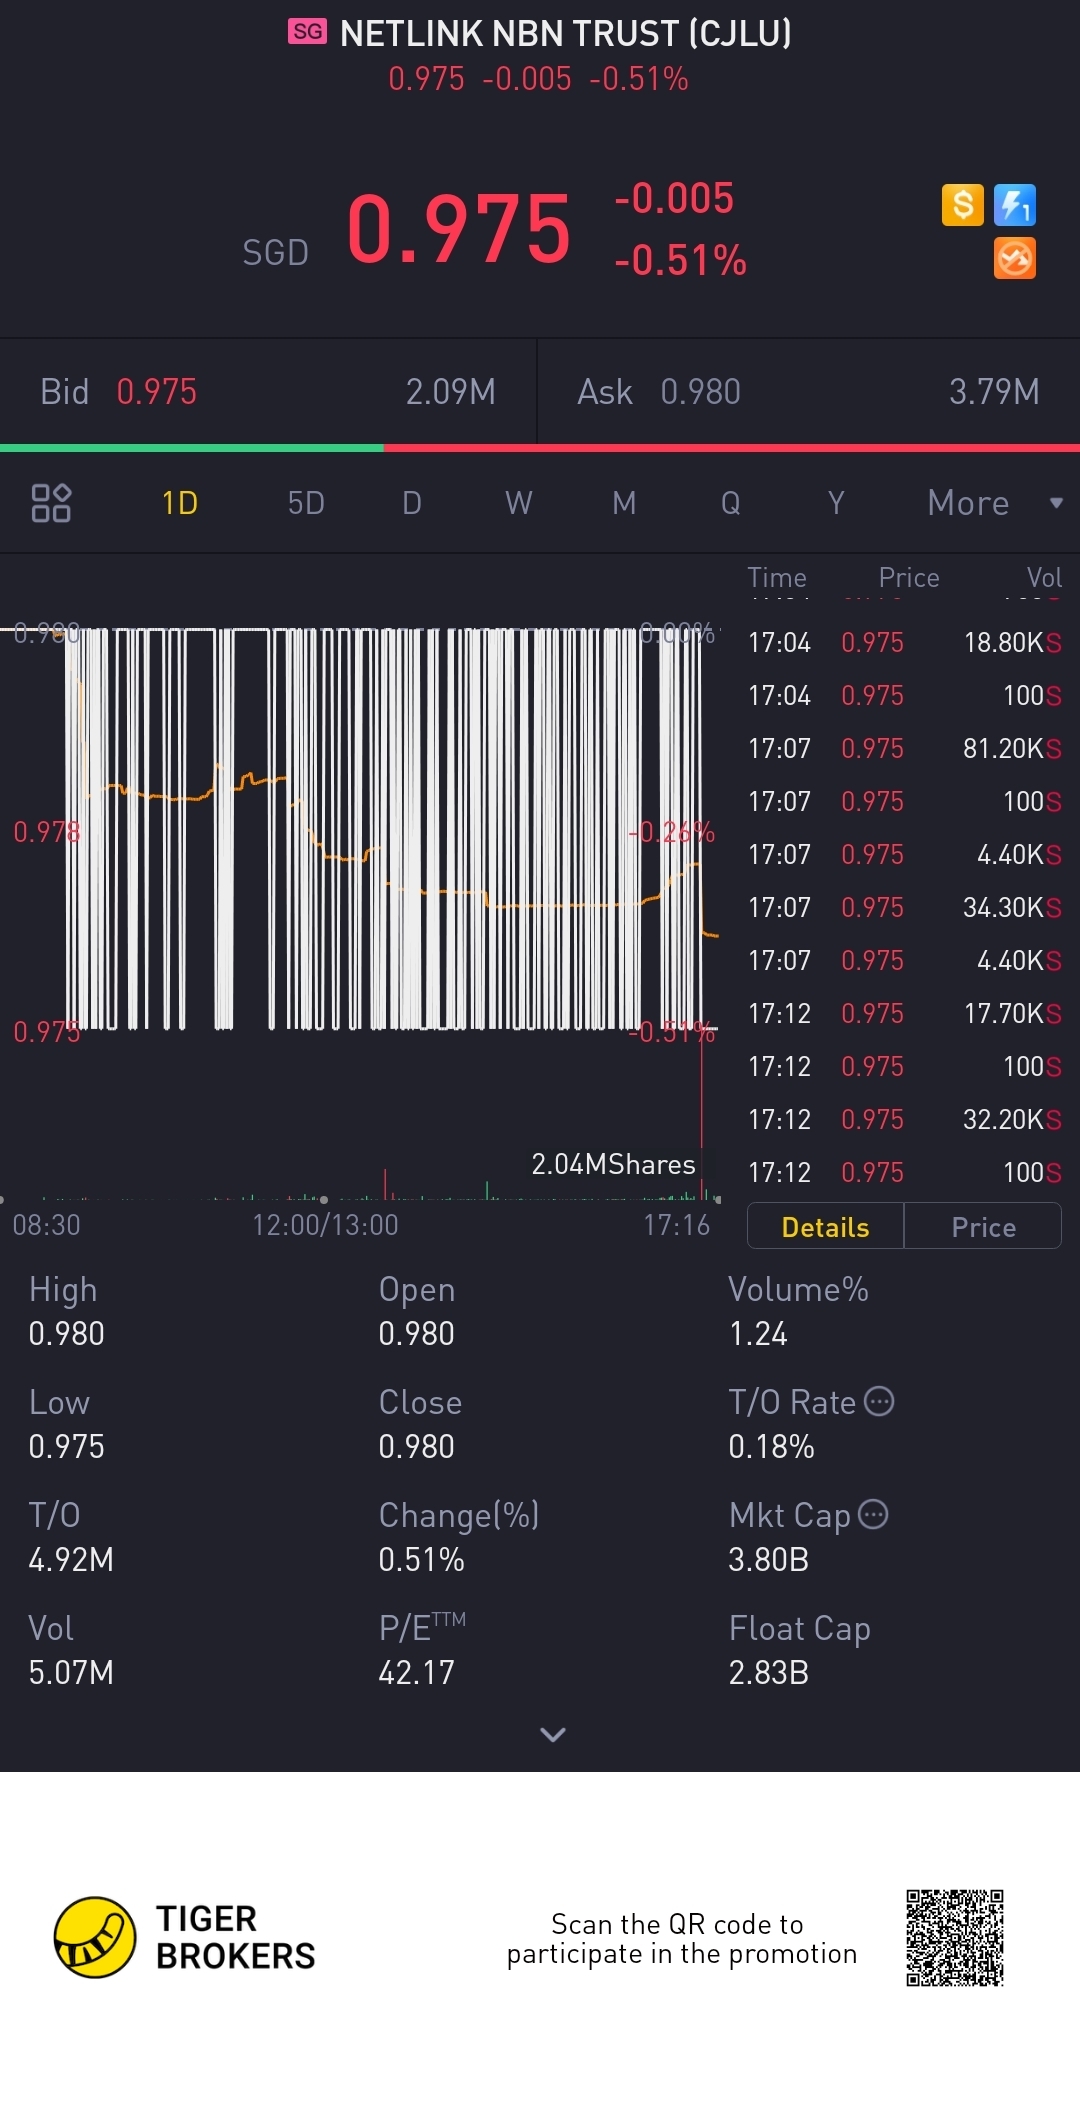Screen dimensions: 1080x2104
Task: Tap the Vol 5.07M value
Action: [x=71, y=1672]
